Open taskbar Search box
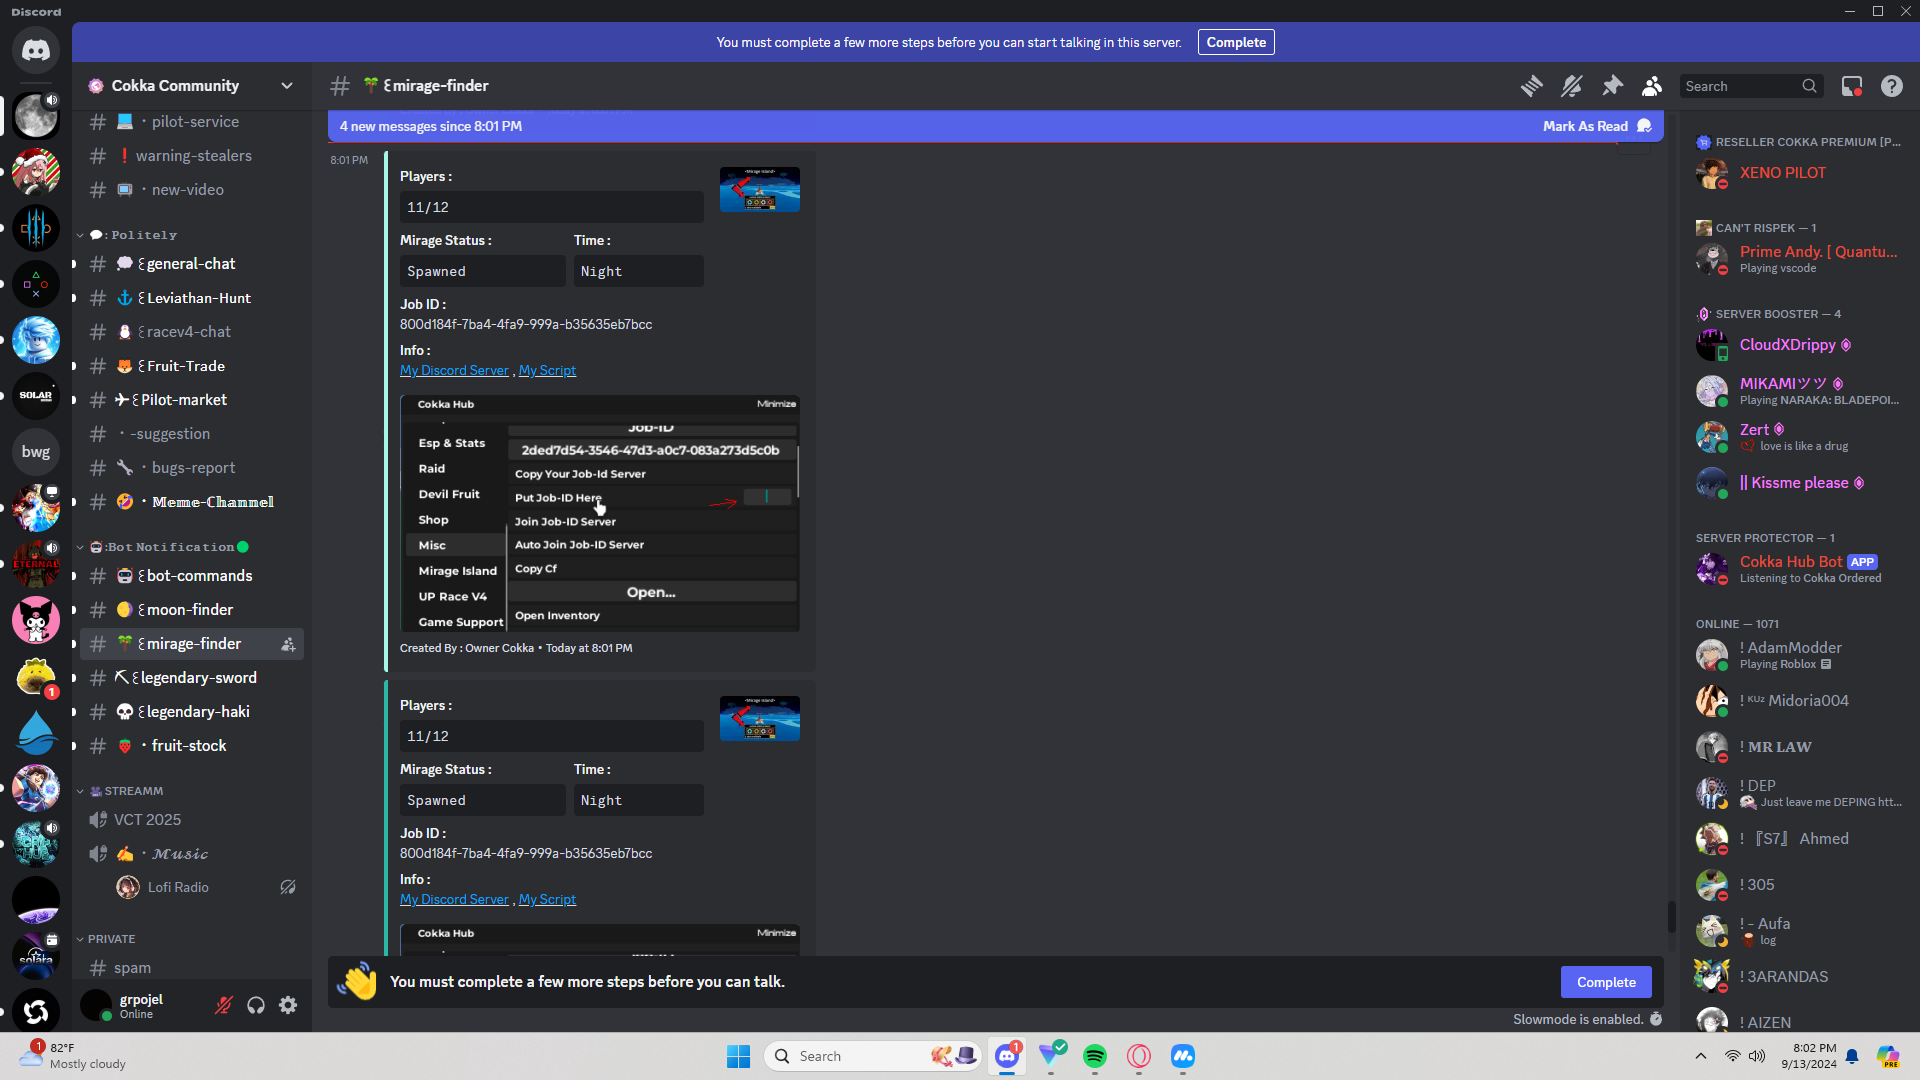 (874, 1056)
